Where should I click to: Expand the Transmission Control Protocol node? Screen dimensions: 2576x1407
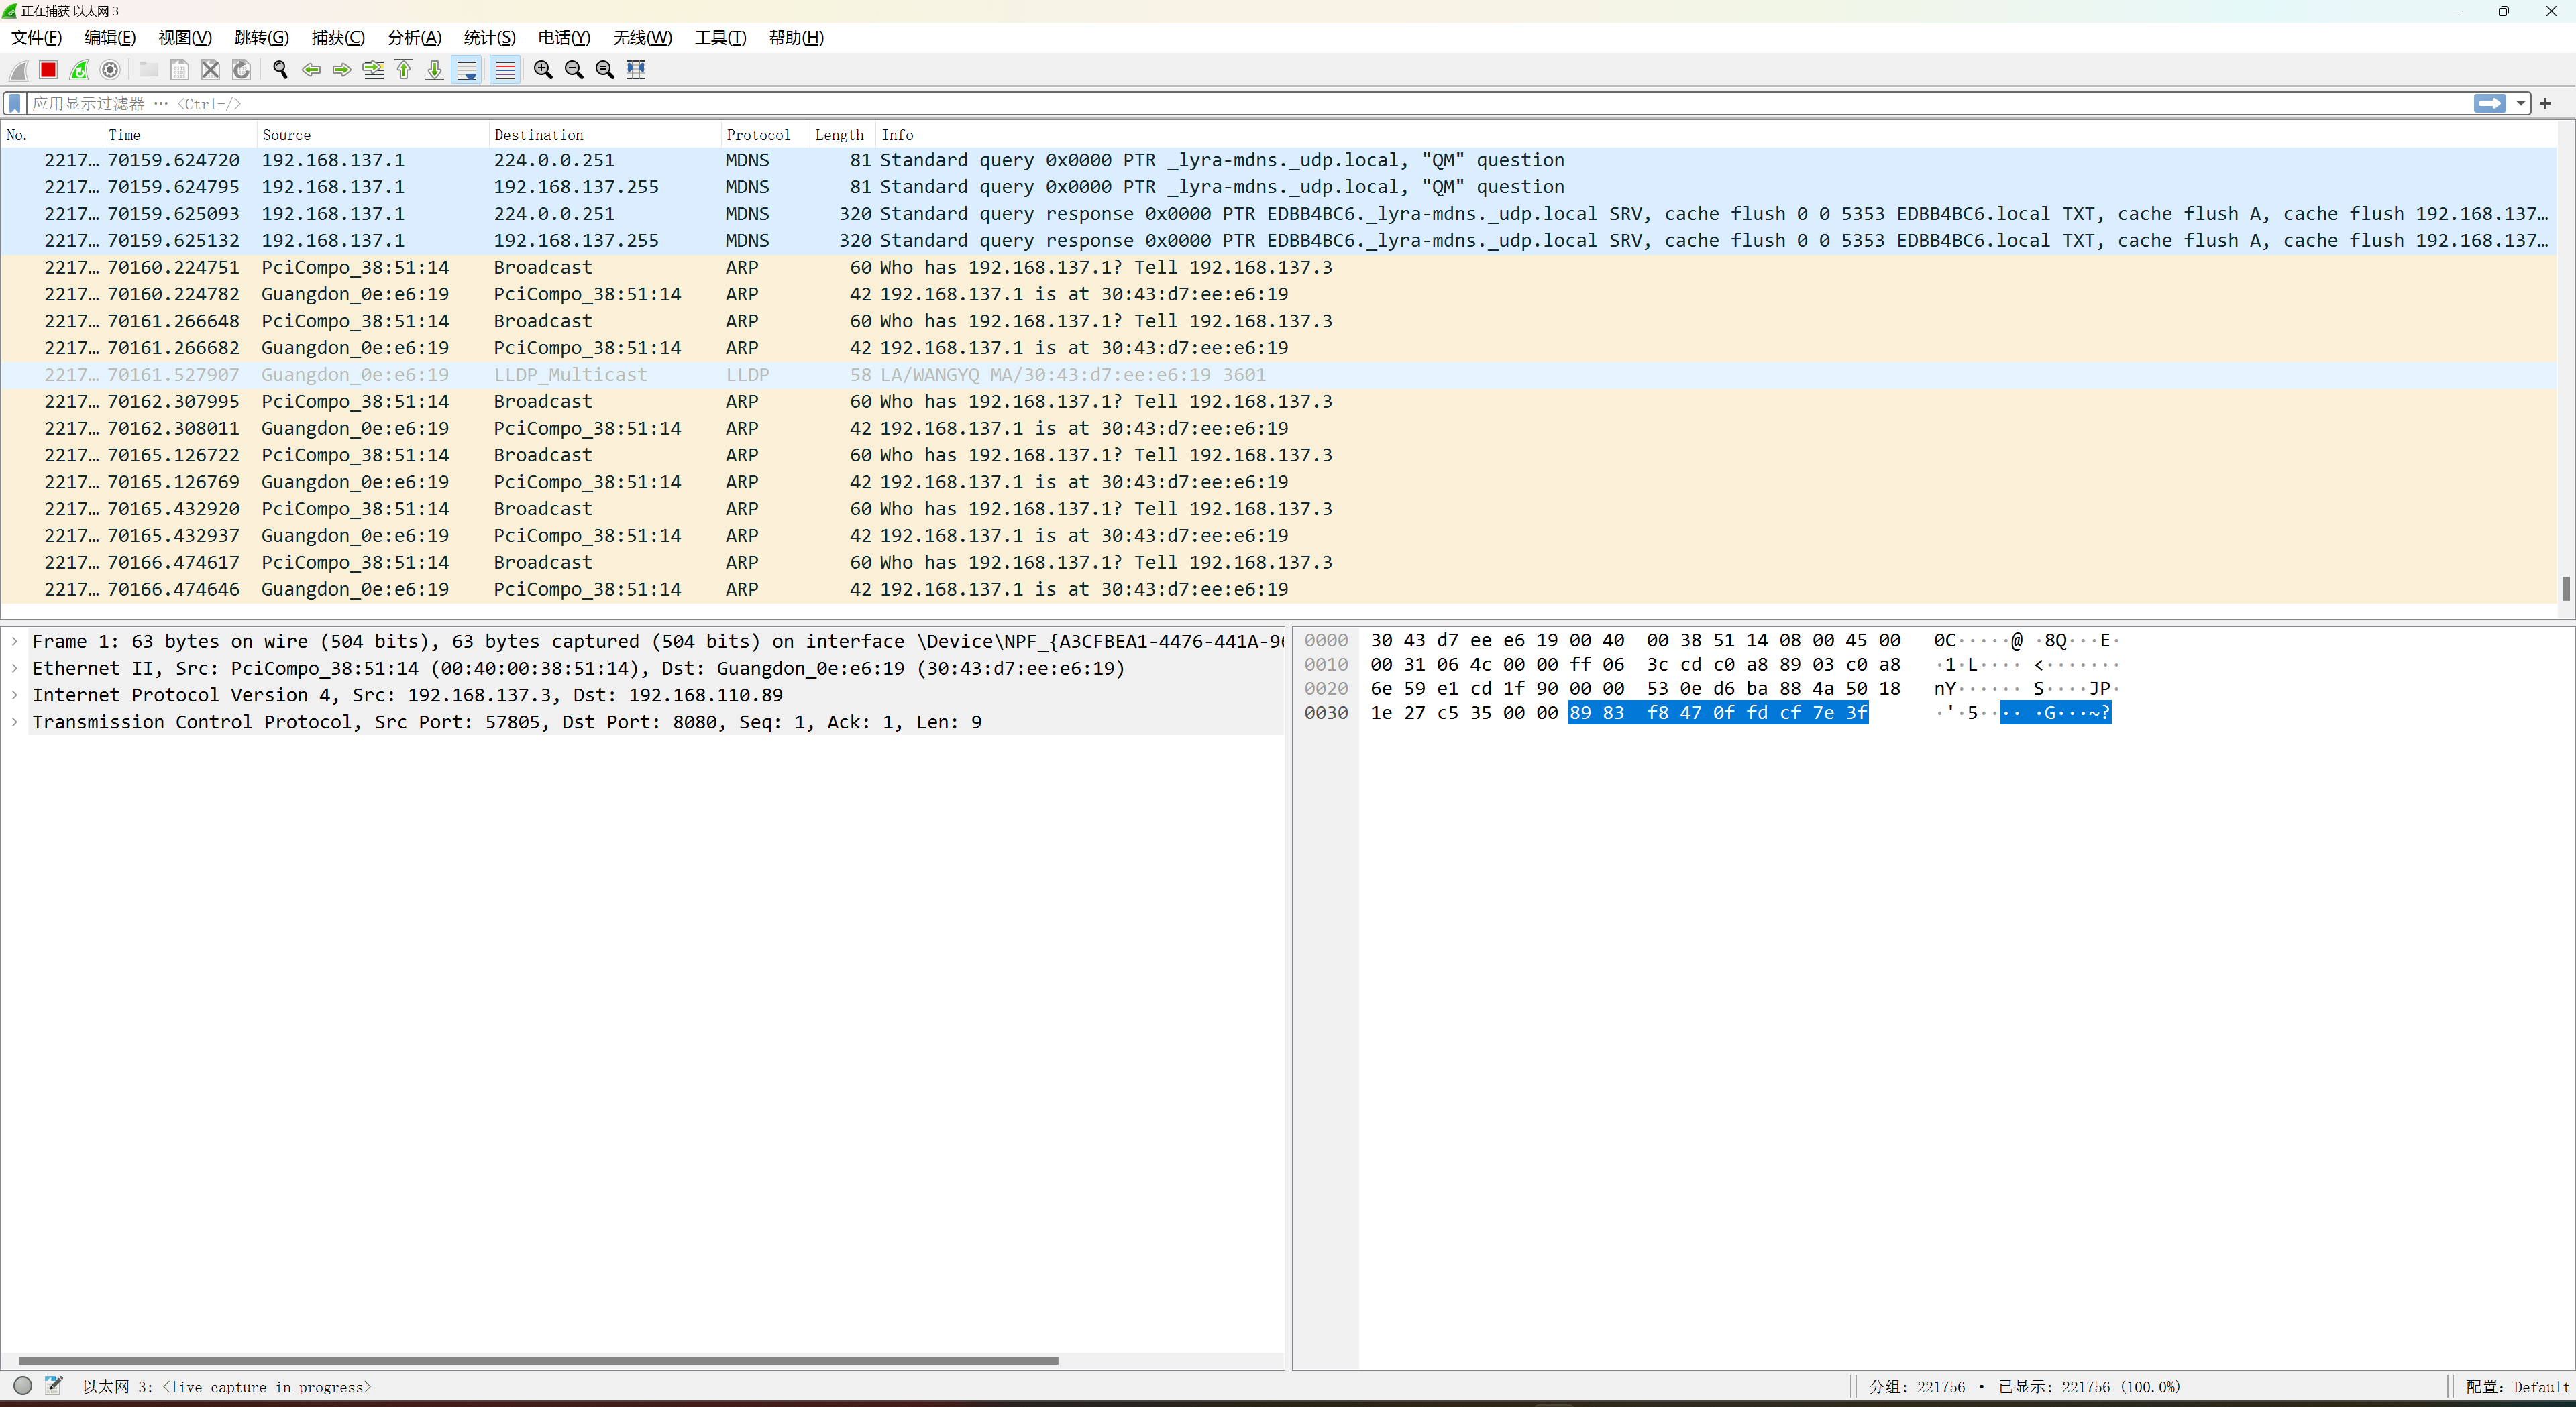click(15, 722)
